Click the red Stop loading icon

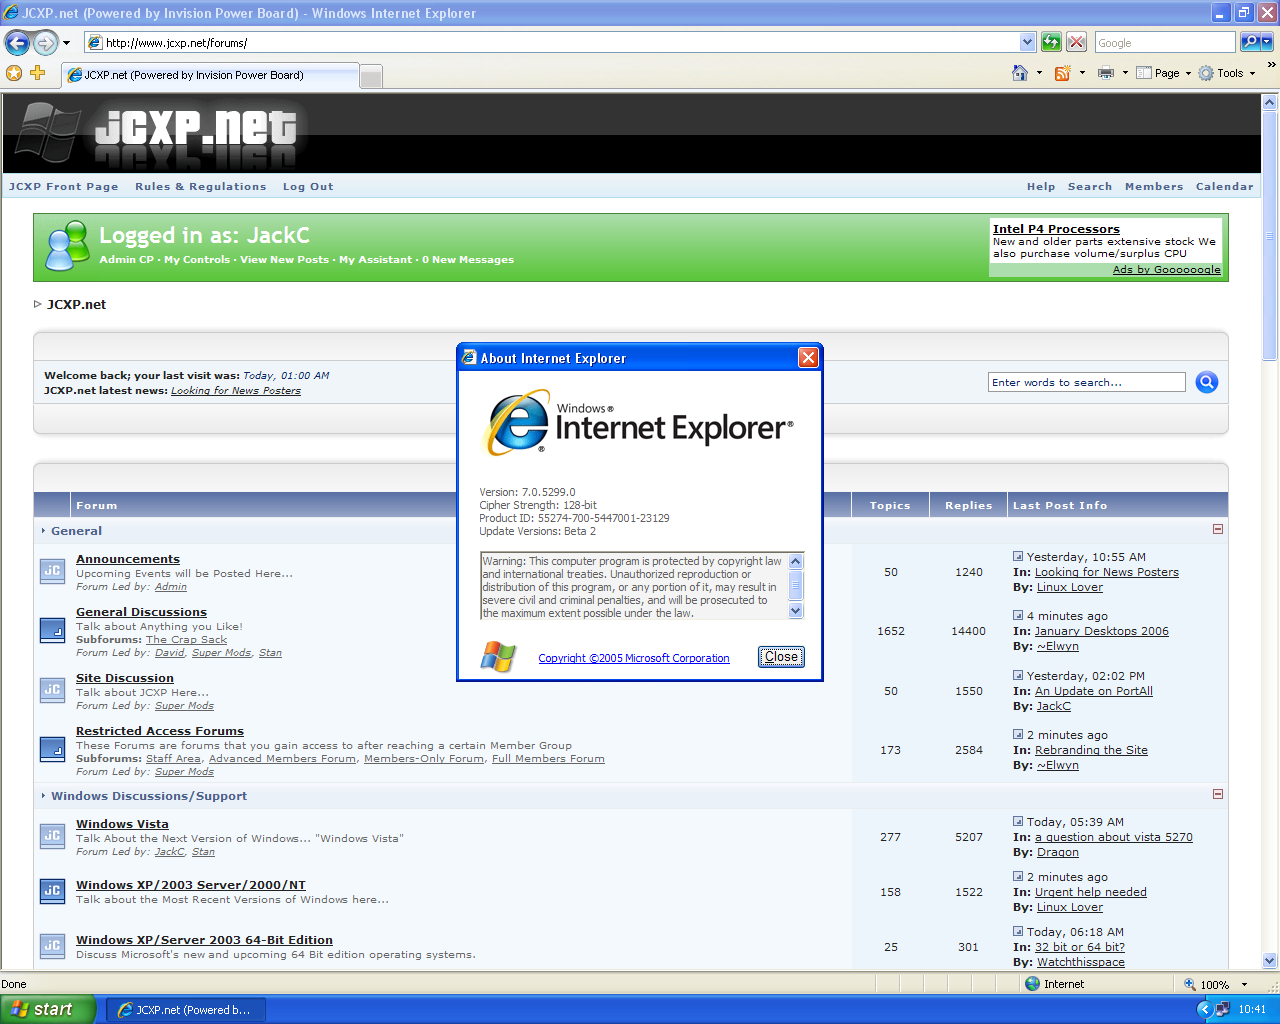[x=1076, y=42]
